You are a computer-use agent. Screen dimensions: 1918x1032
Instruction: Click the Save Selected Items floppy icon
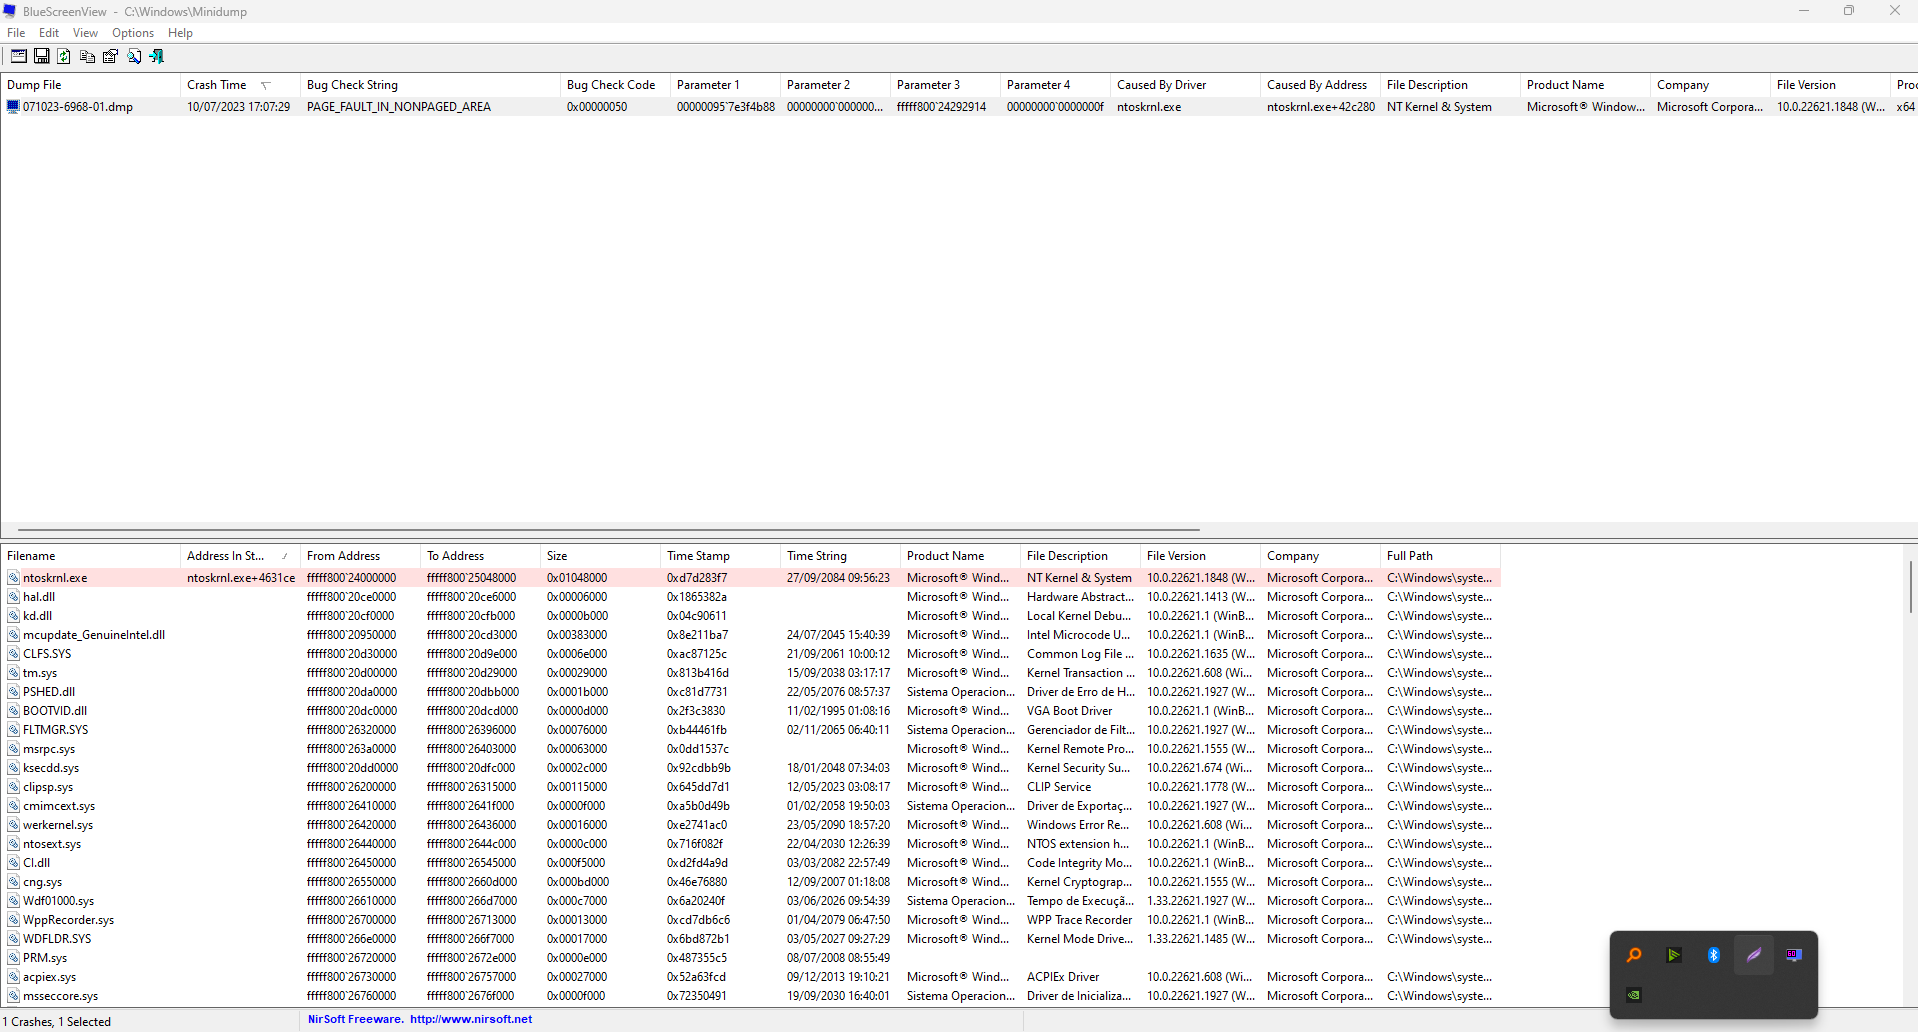point(42,56)
